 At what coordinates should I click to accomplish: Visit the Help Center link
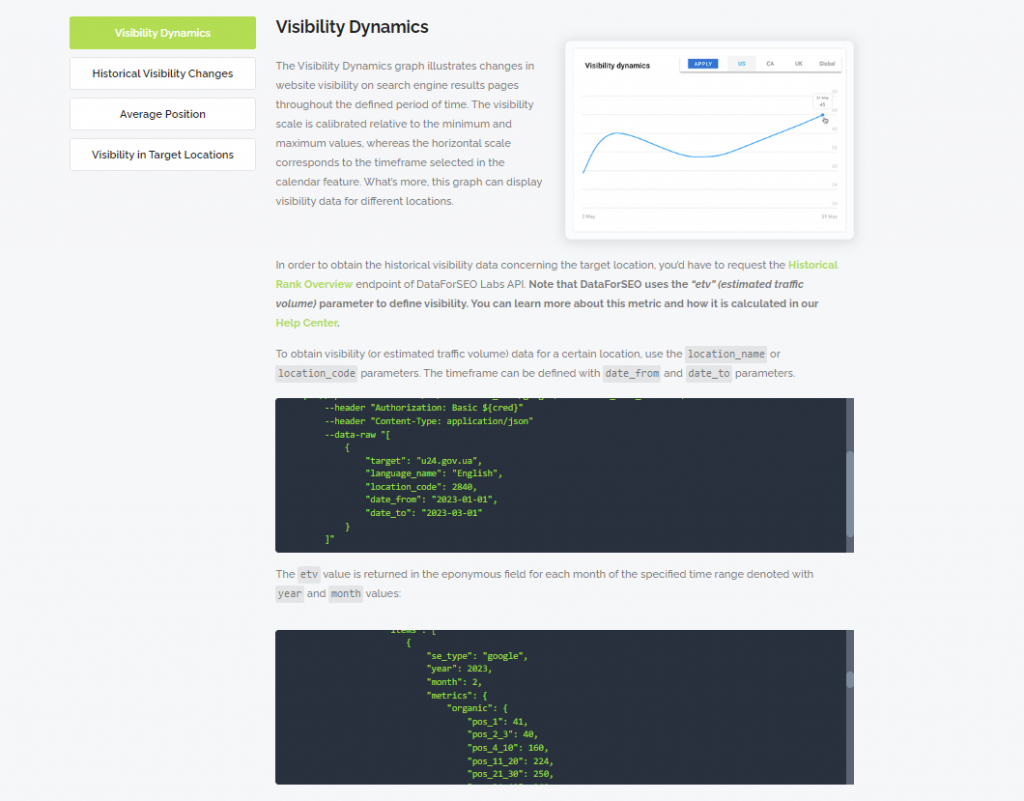click(306, 323)
